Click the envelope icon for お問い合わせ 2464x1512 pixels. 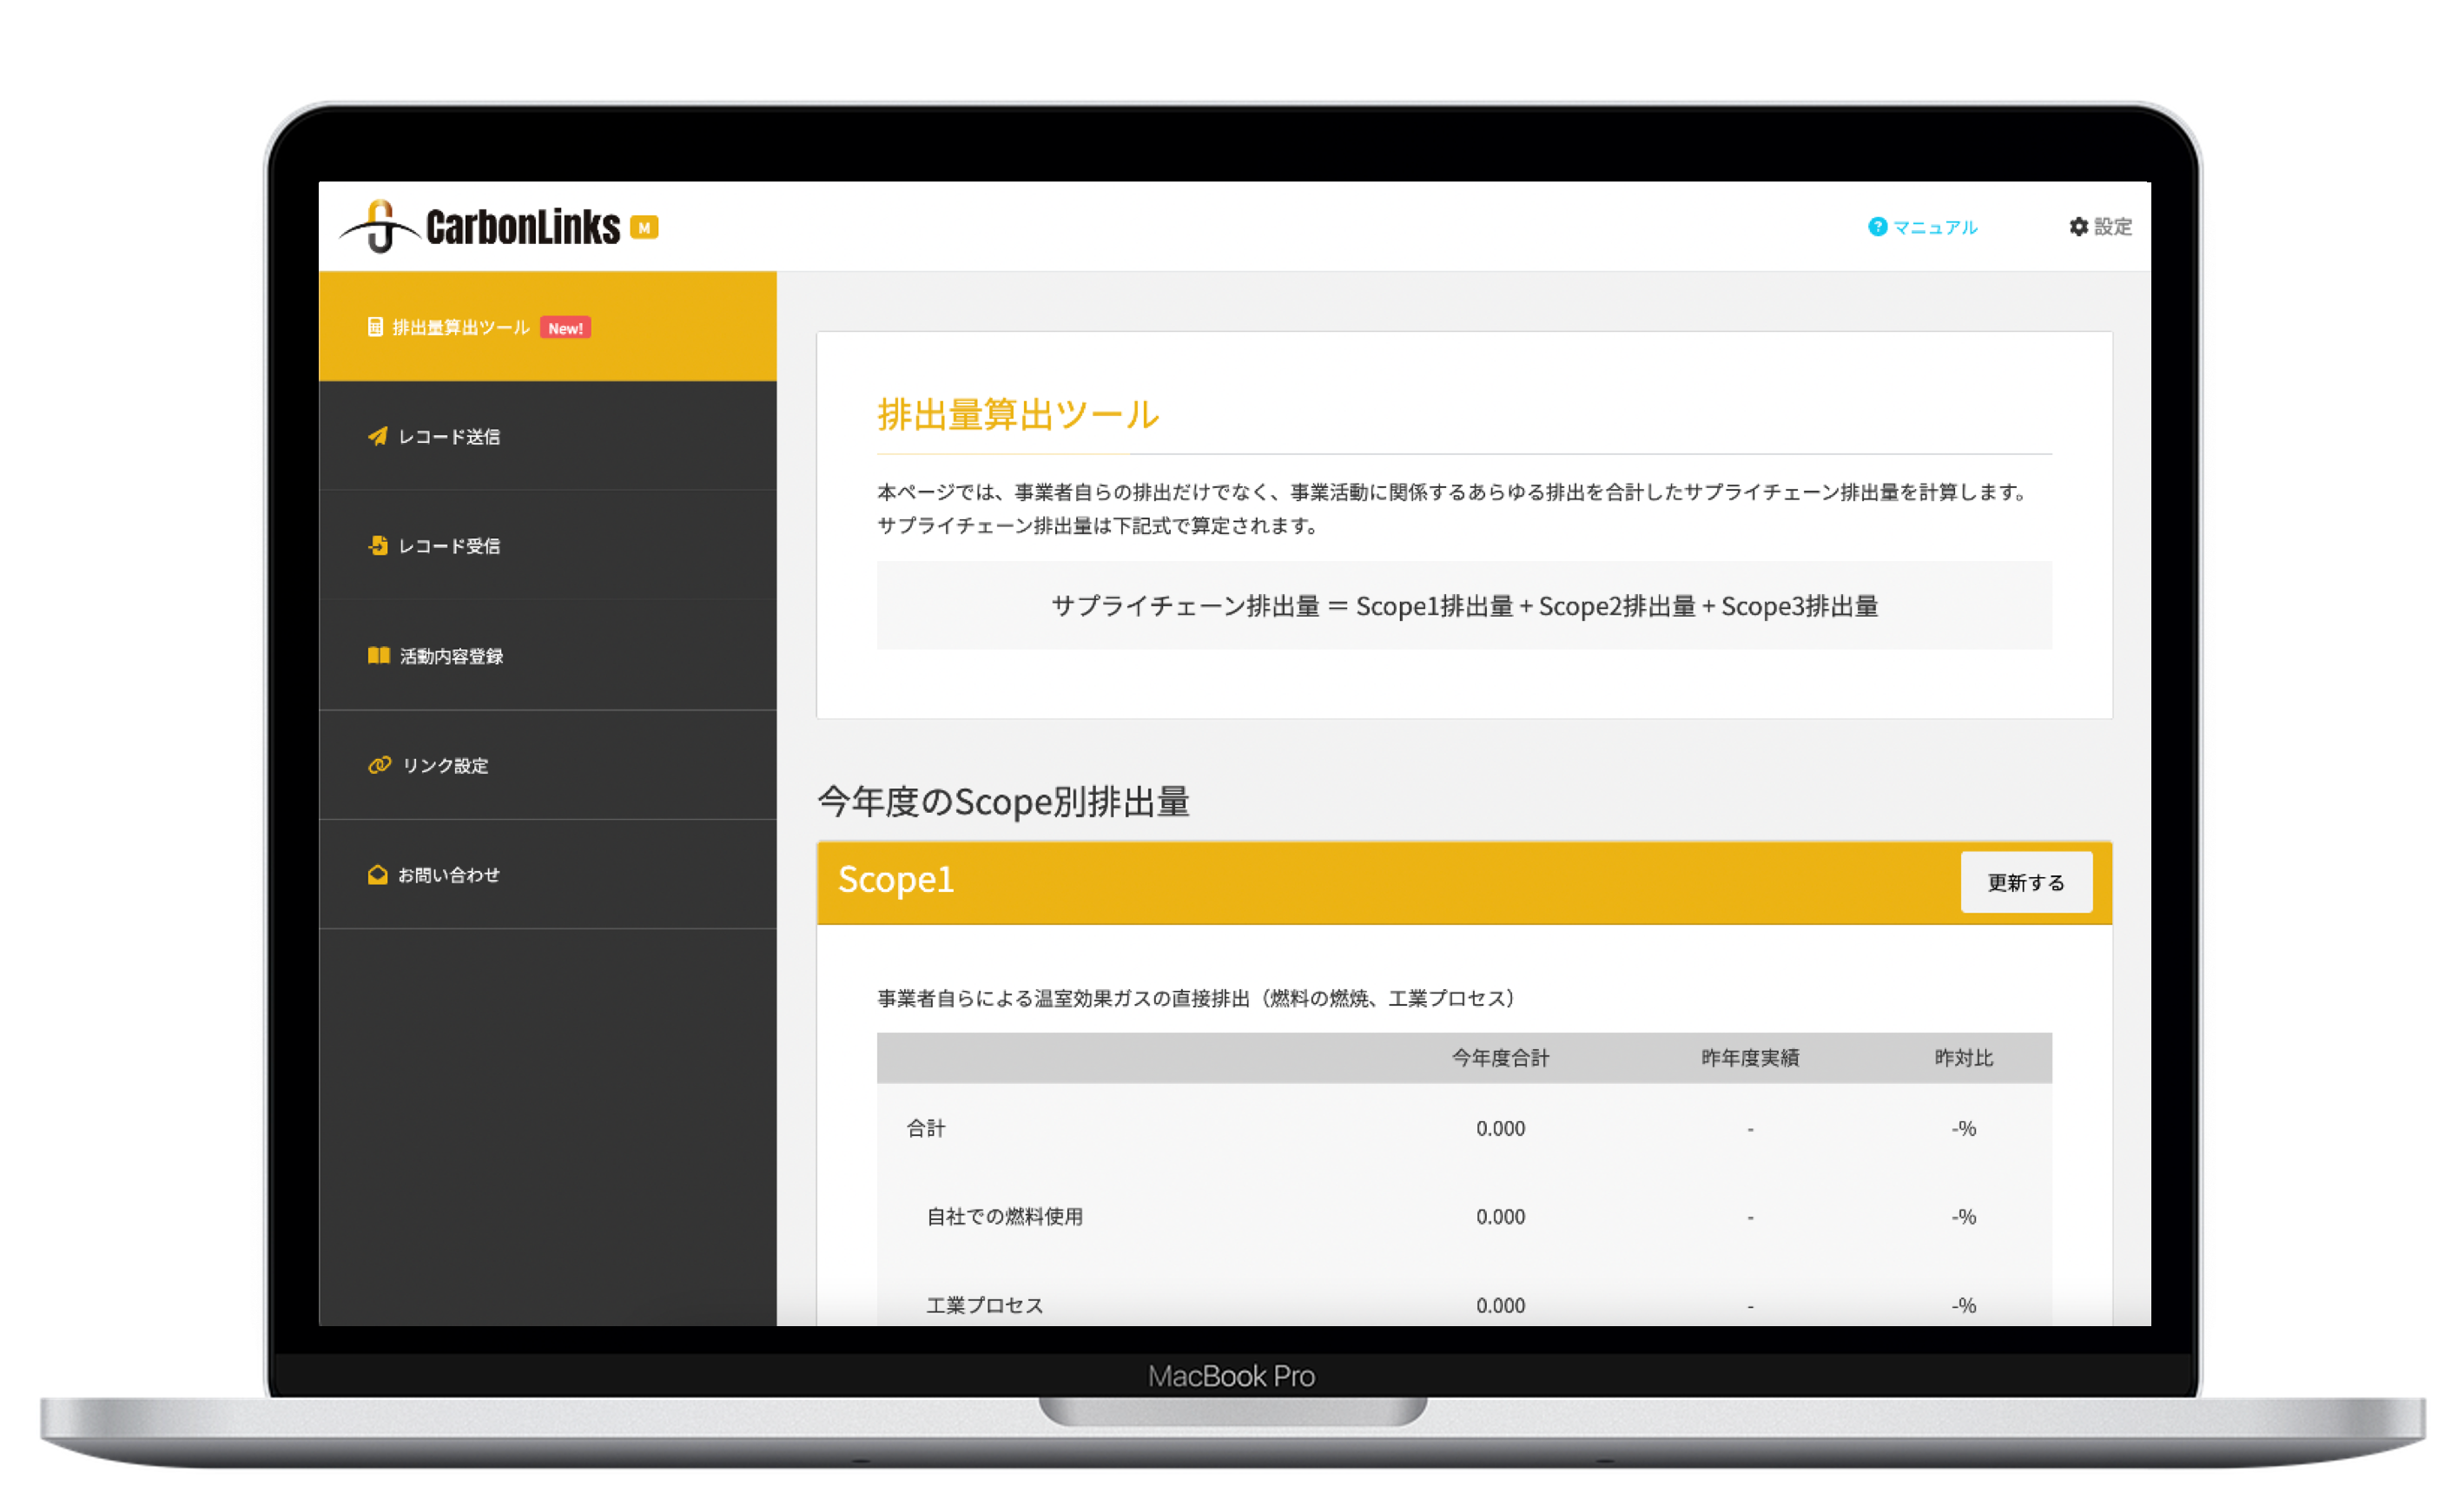[377, 874]
